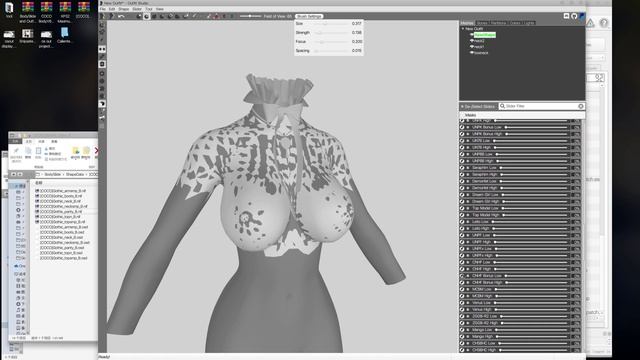
Task: Click ShapeData in Explorer breadcrumb
Action: (x=75, y=174)
